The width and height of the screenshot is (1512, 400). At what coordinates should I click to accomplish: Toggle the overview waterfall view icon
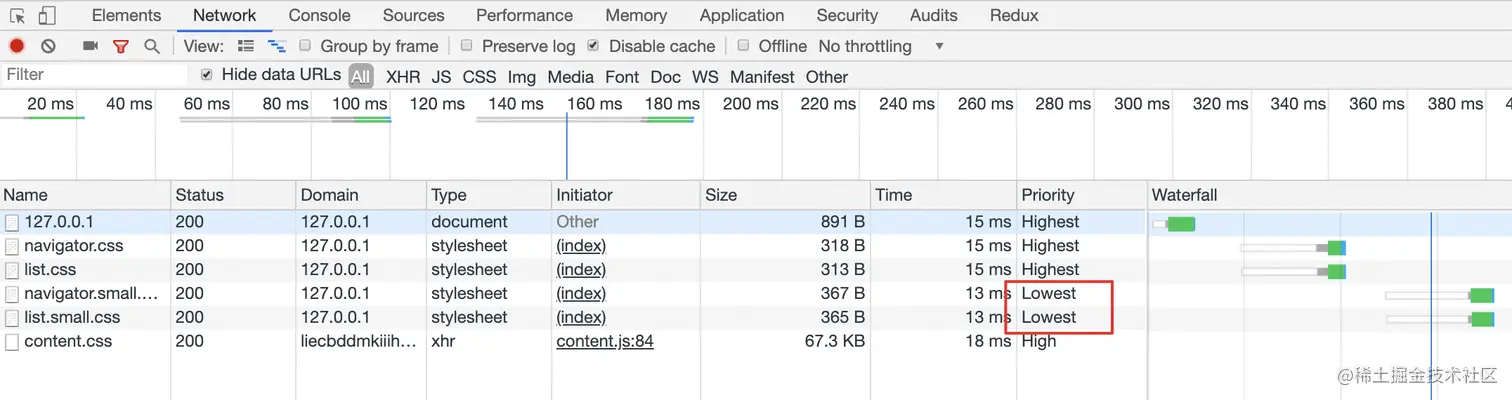point(278,46)
